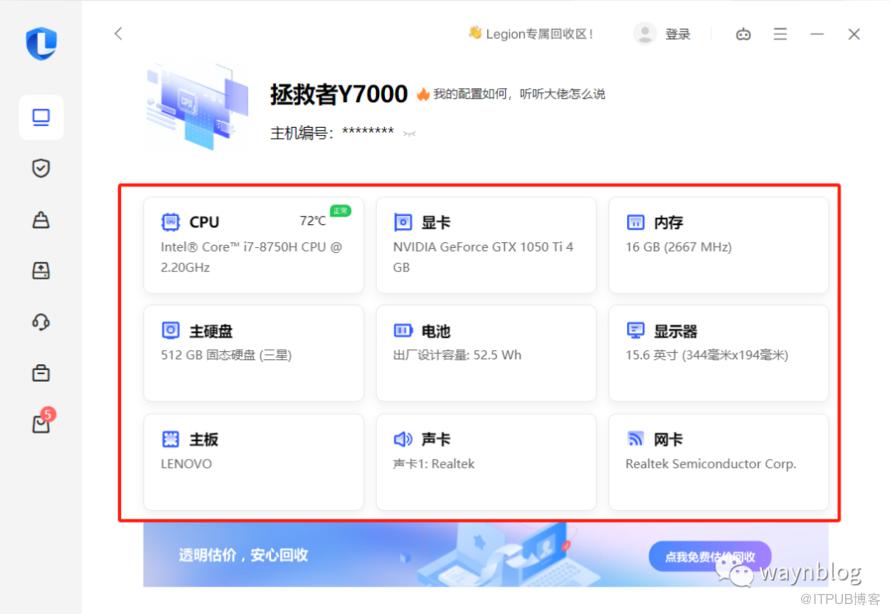The width and height of the screenshot is (890, 614).
Task: Select the 512 GB 固态硬盘 text
Action: [226, 355]
